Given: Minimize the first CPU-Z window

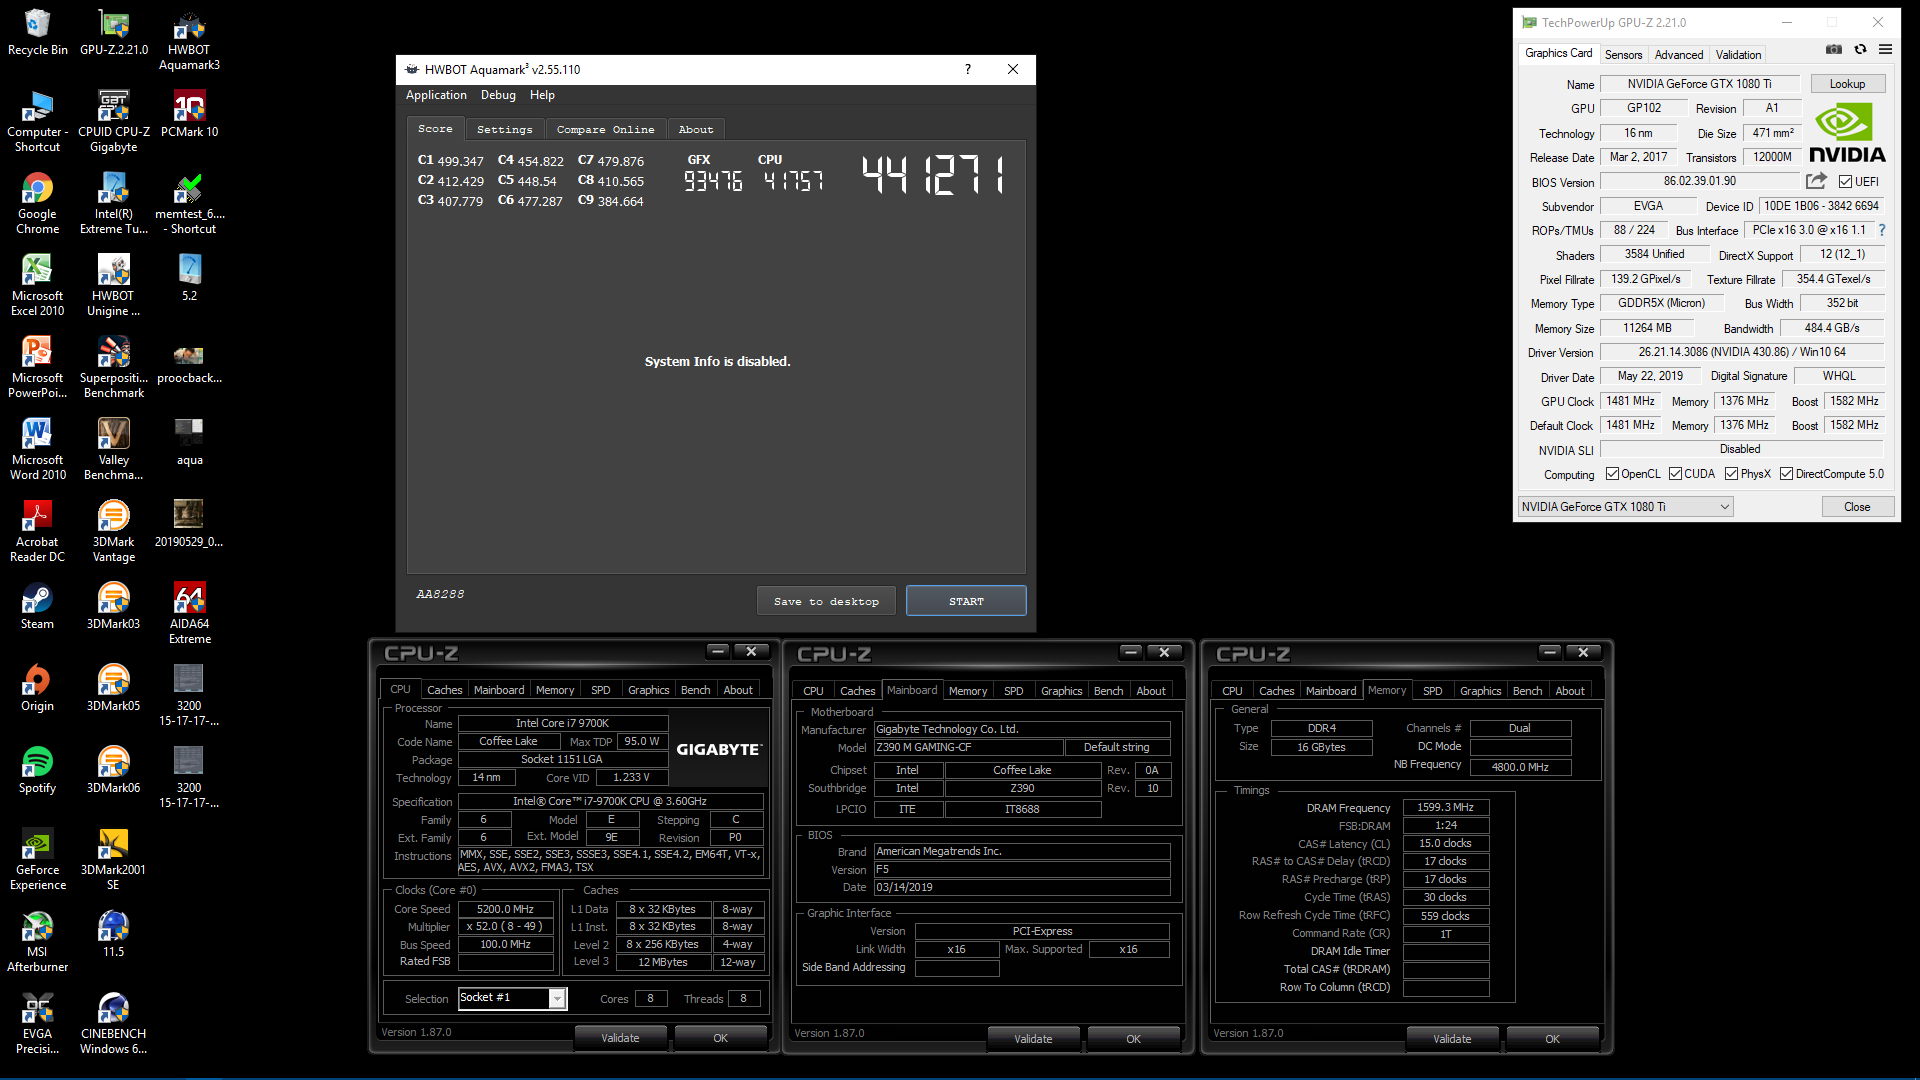Looking at the screenshot, I should point(718,651).
